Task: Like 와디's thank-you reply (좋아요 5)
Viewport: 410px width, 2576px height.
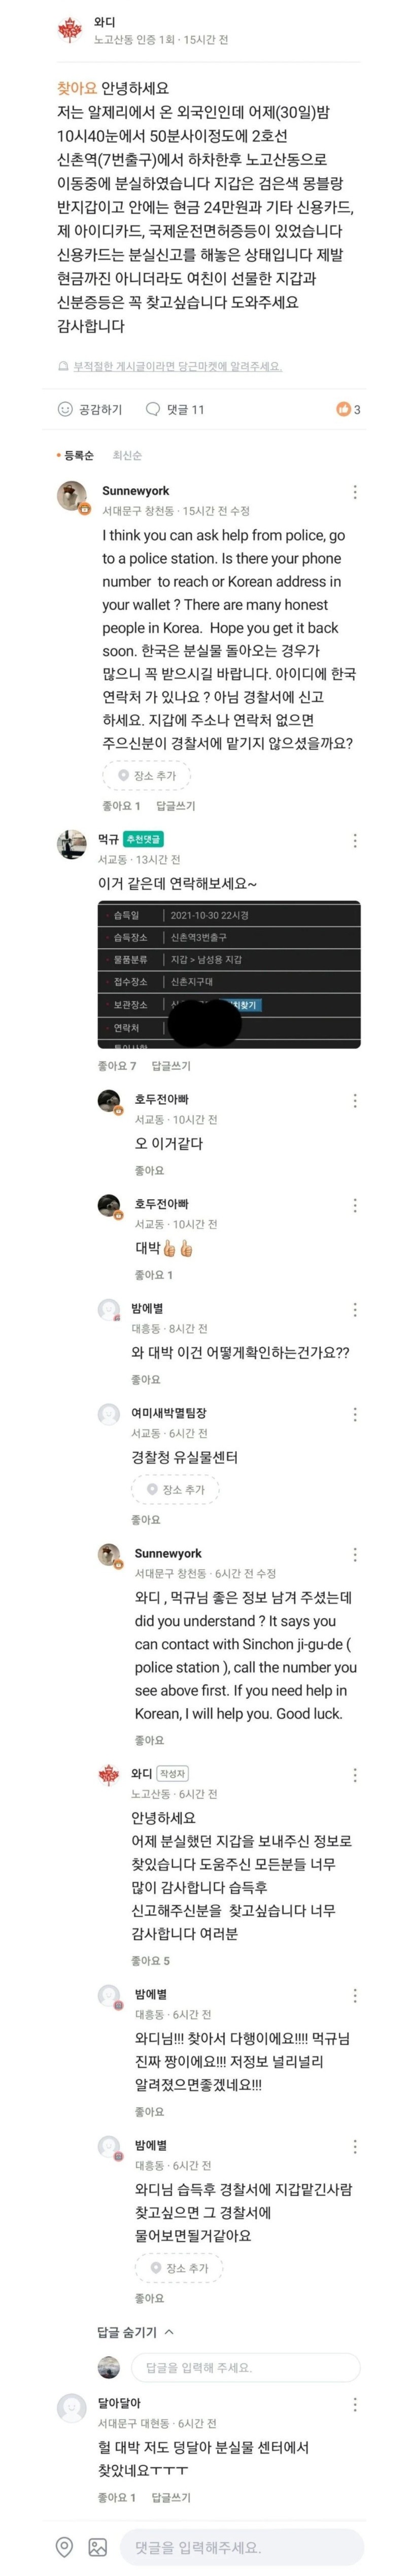Action: pos(150,1961)
